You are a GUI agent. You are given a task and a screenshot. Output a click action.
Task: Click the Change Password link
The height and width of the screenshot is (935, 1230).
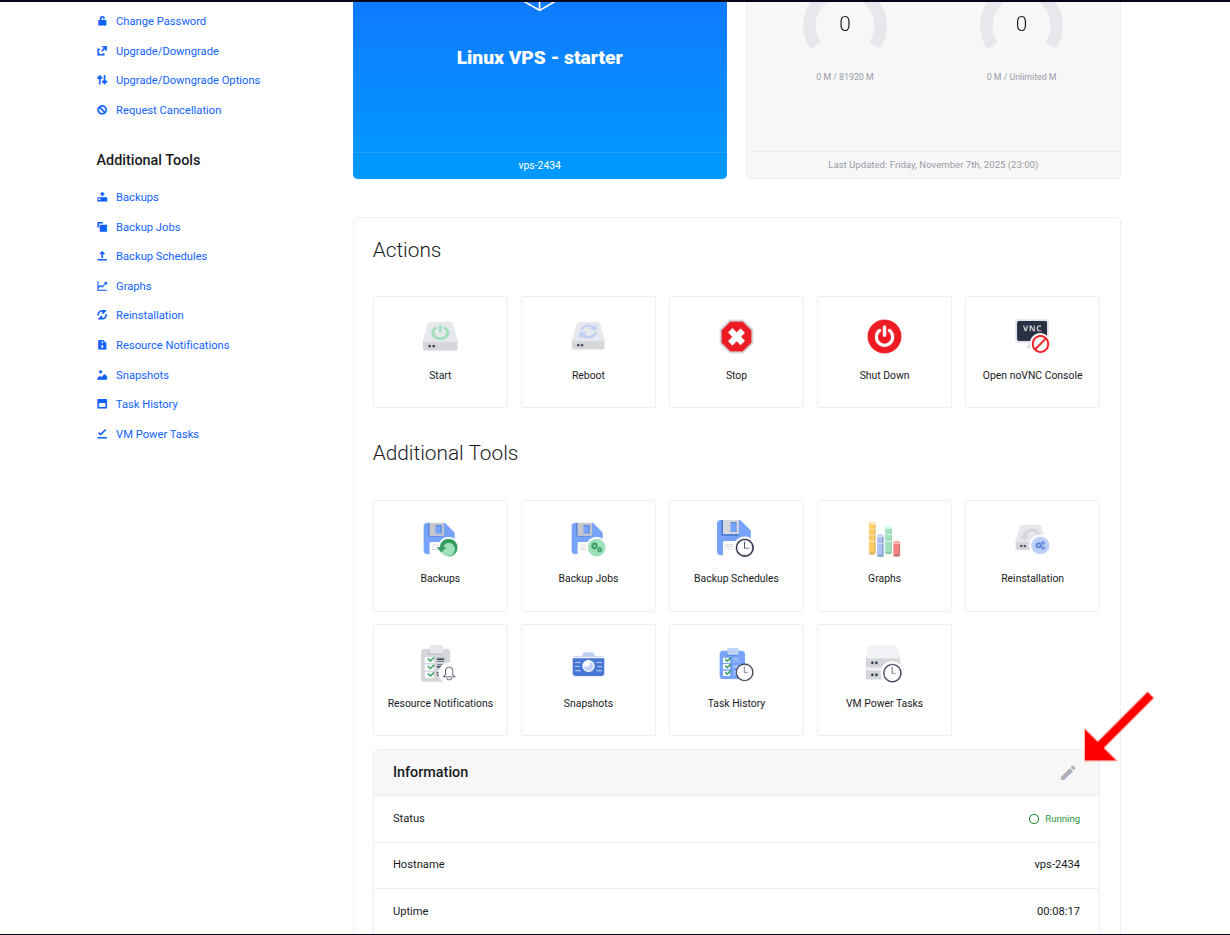click(x=161, y=21)
